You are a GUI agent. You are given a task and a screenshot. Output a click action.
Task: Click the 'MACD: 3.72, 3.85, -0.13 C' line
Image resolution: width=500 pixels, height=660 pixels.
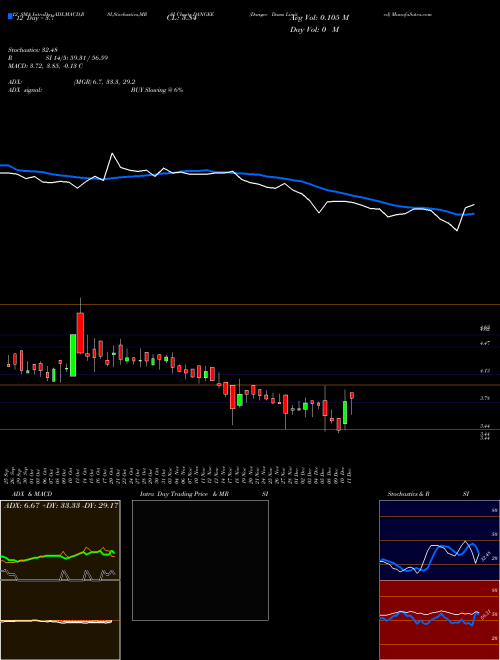45,66
